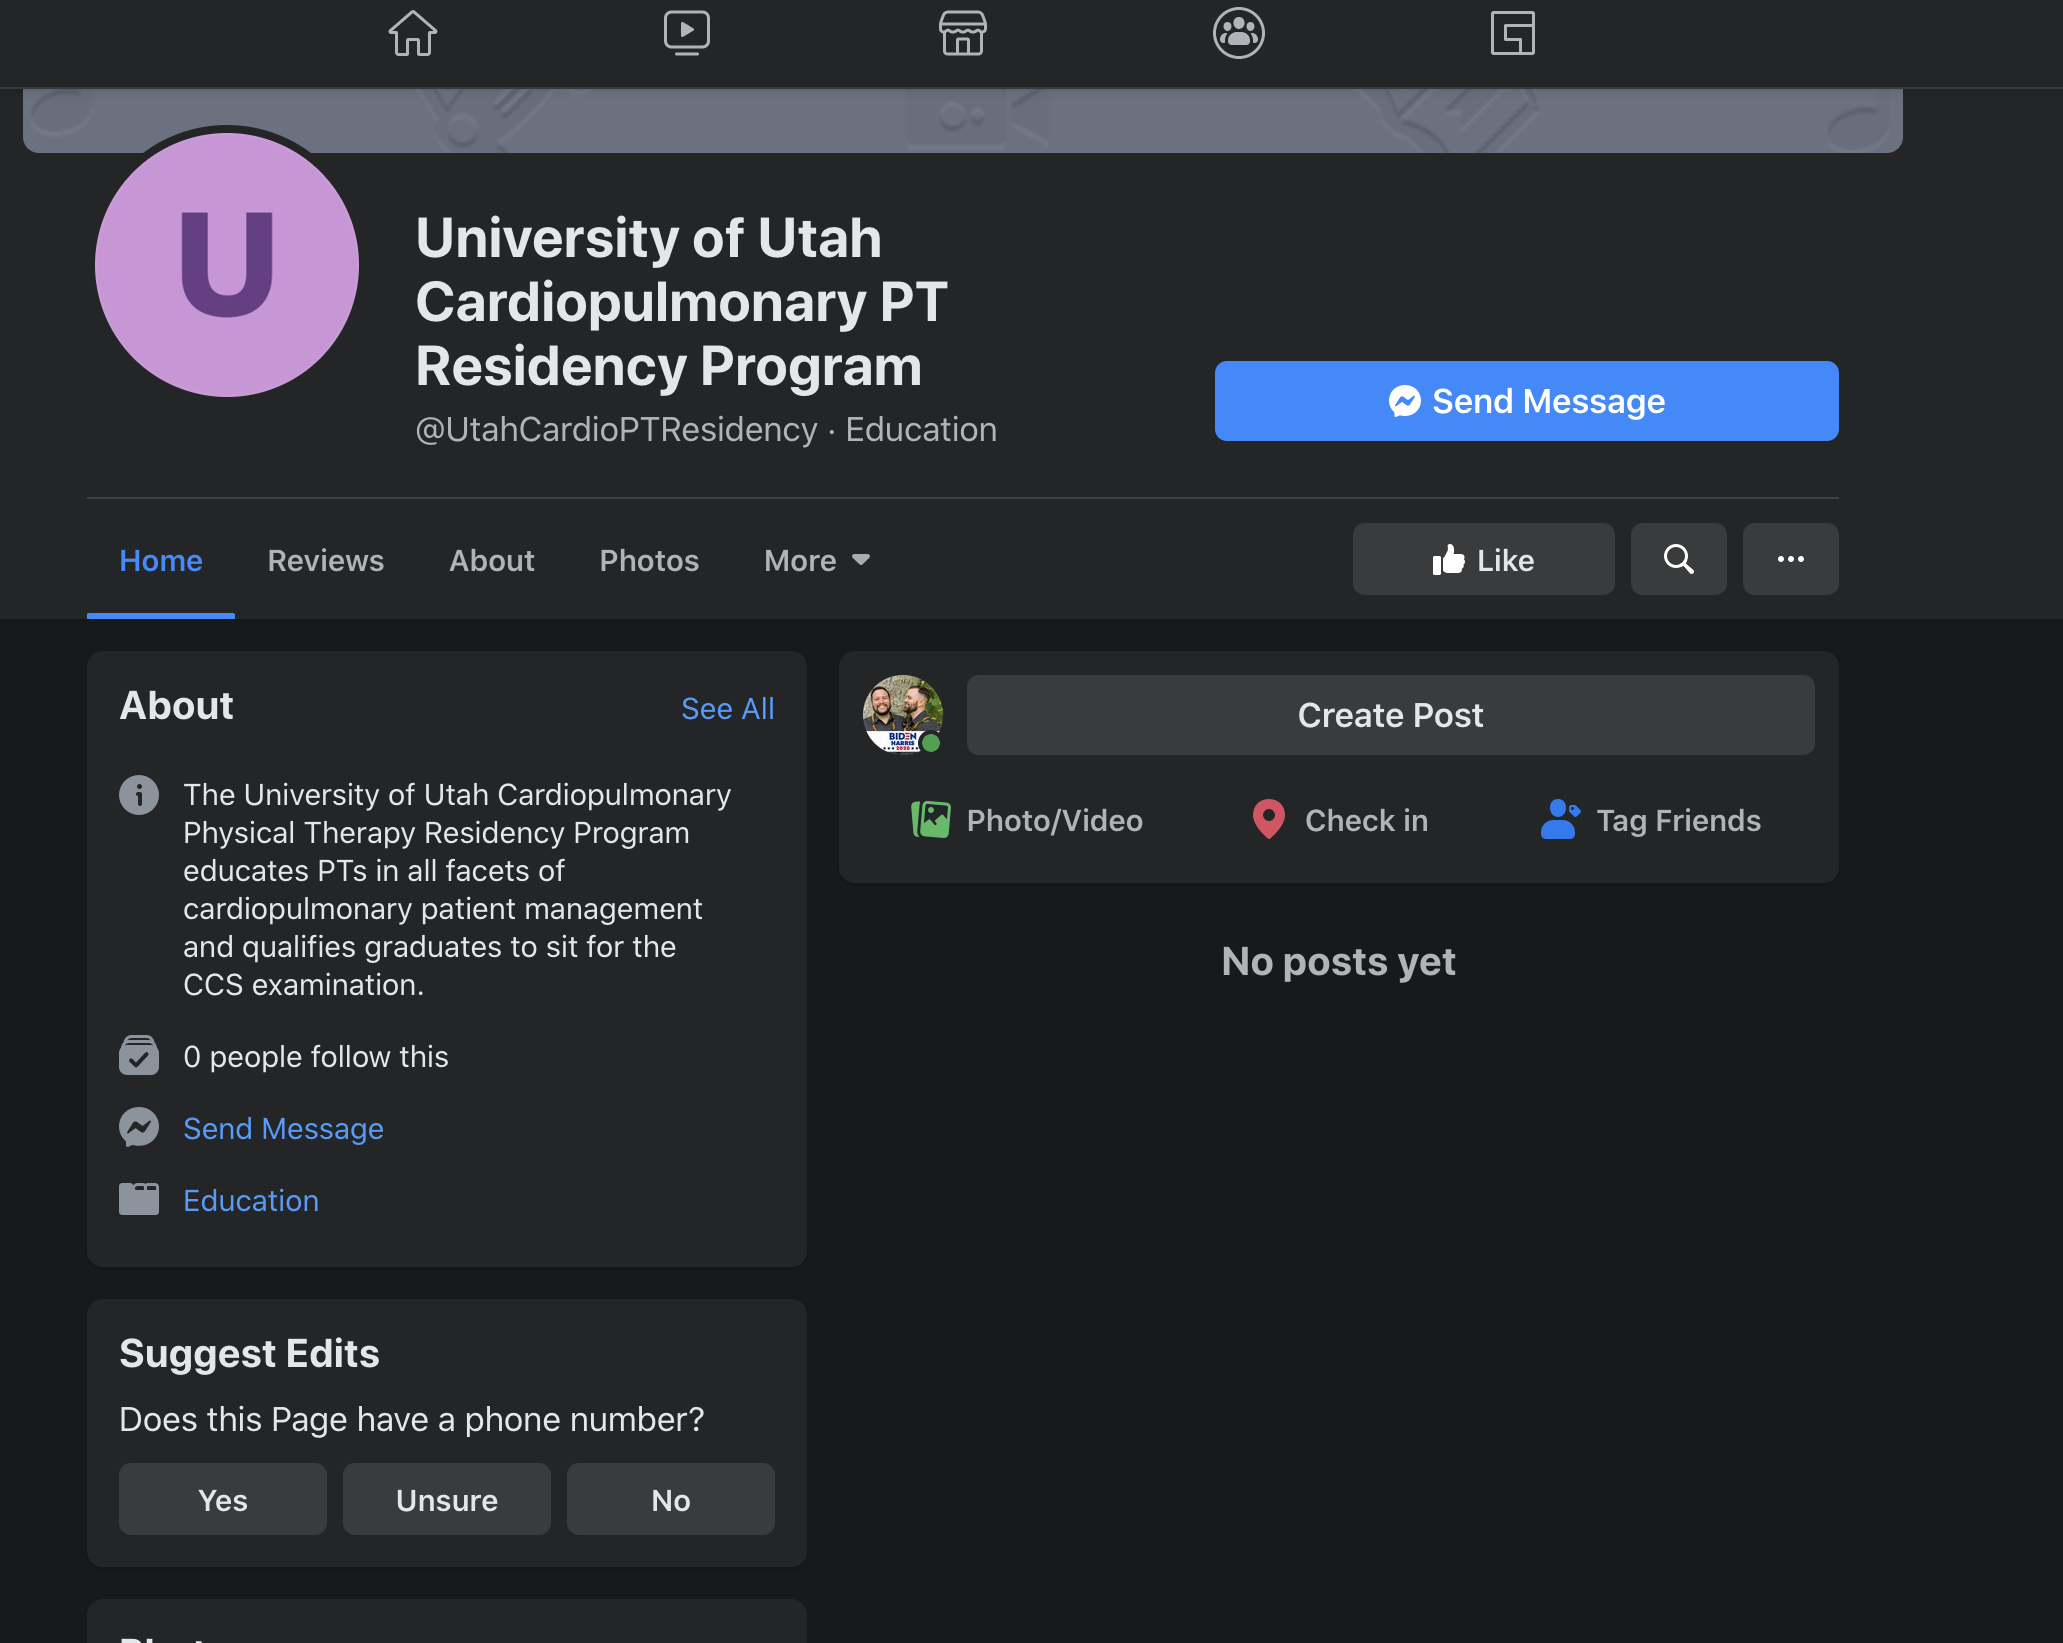Screen dimensions: 2063x1643
Task: Click the Create Post field
Action: tap(1391, 715)
